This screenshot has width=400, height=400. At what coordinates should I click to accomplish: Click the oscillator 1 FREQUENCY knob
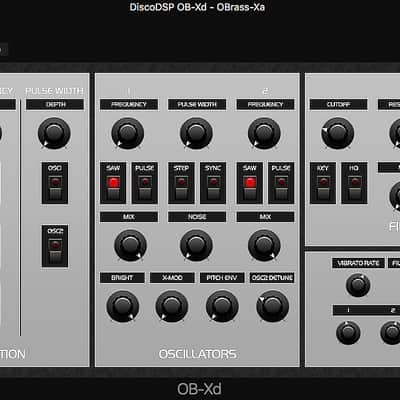128,133
